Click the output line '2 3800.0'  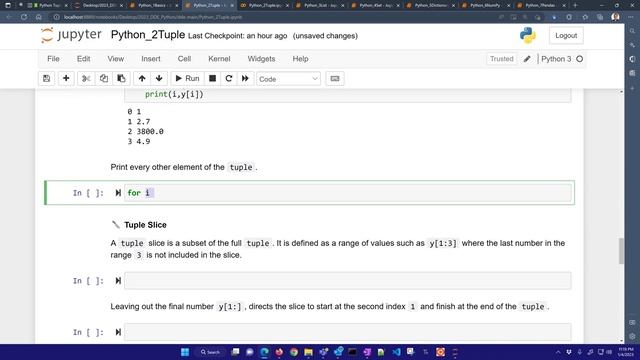coord(145,131)
